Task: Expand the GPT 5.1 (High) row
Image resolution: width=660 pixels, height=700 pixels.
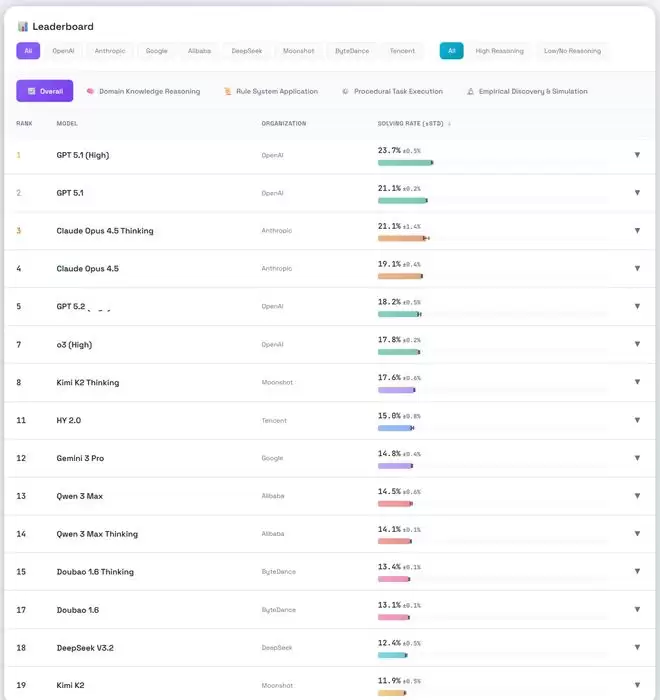Action: point(637,155)
